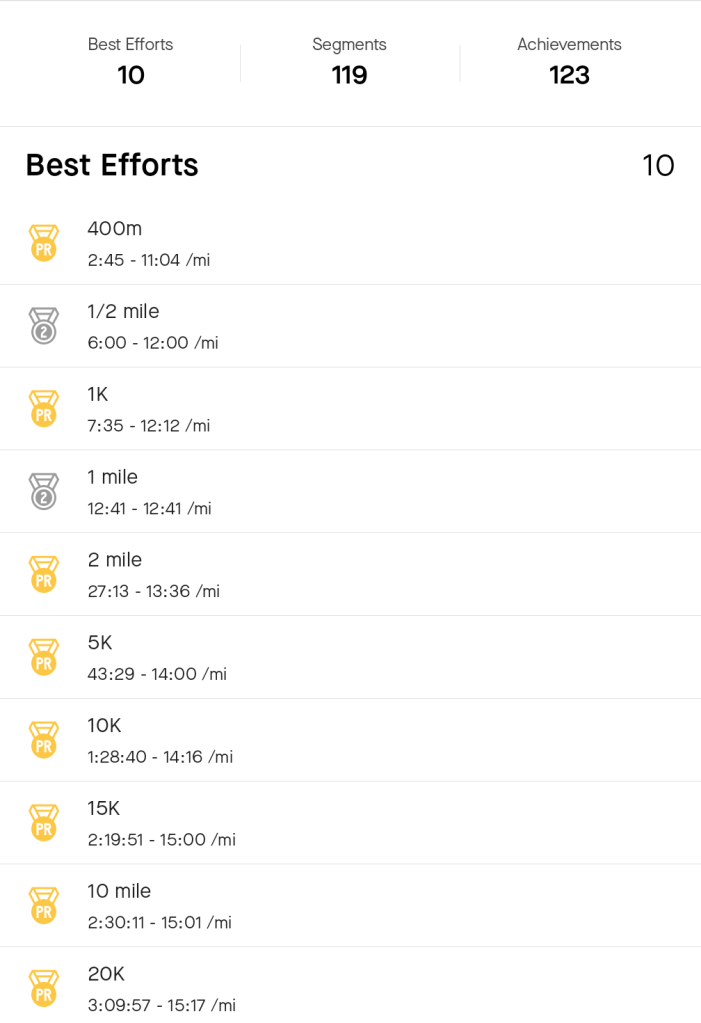Click the PR medal for 2 mile effort
701x1023 pixels.
point(43,574)
